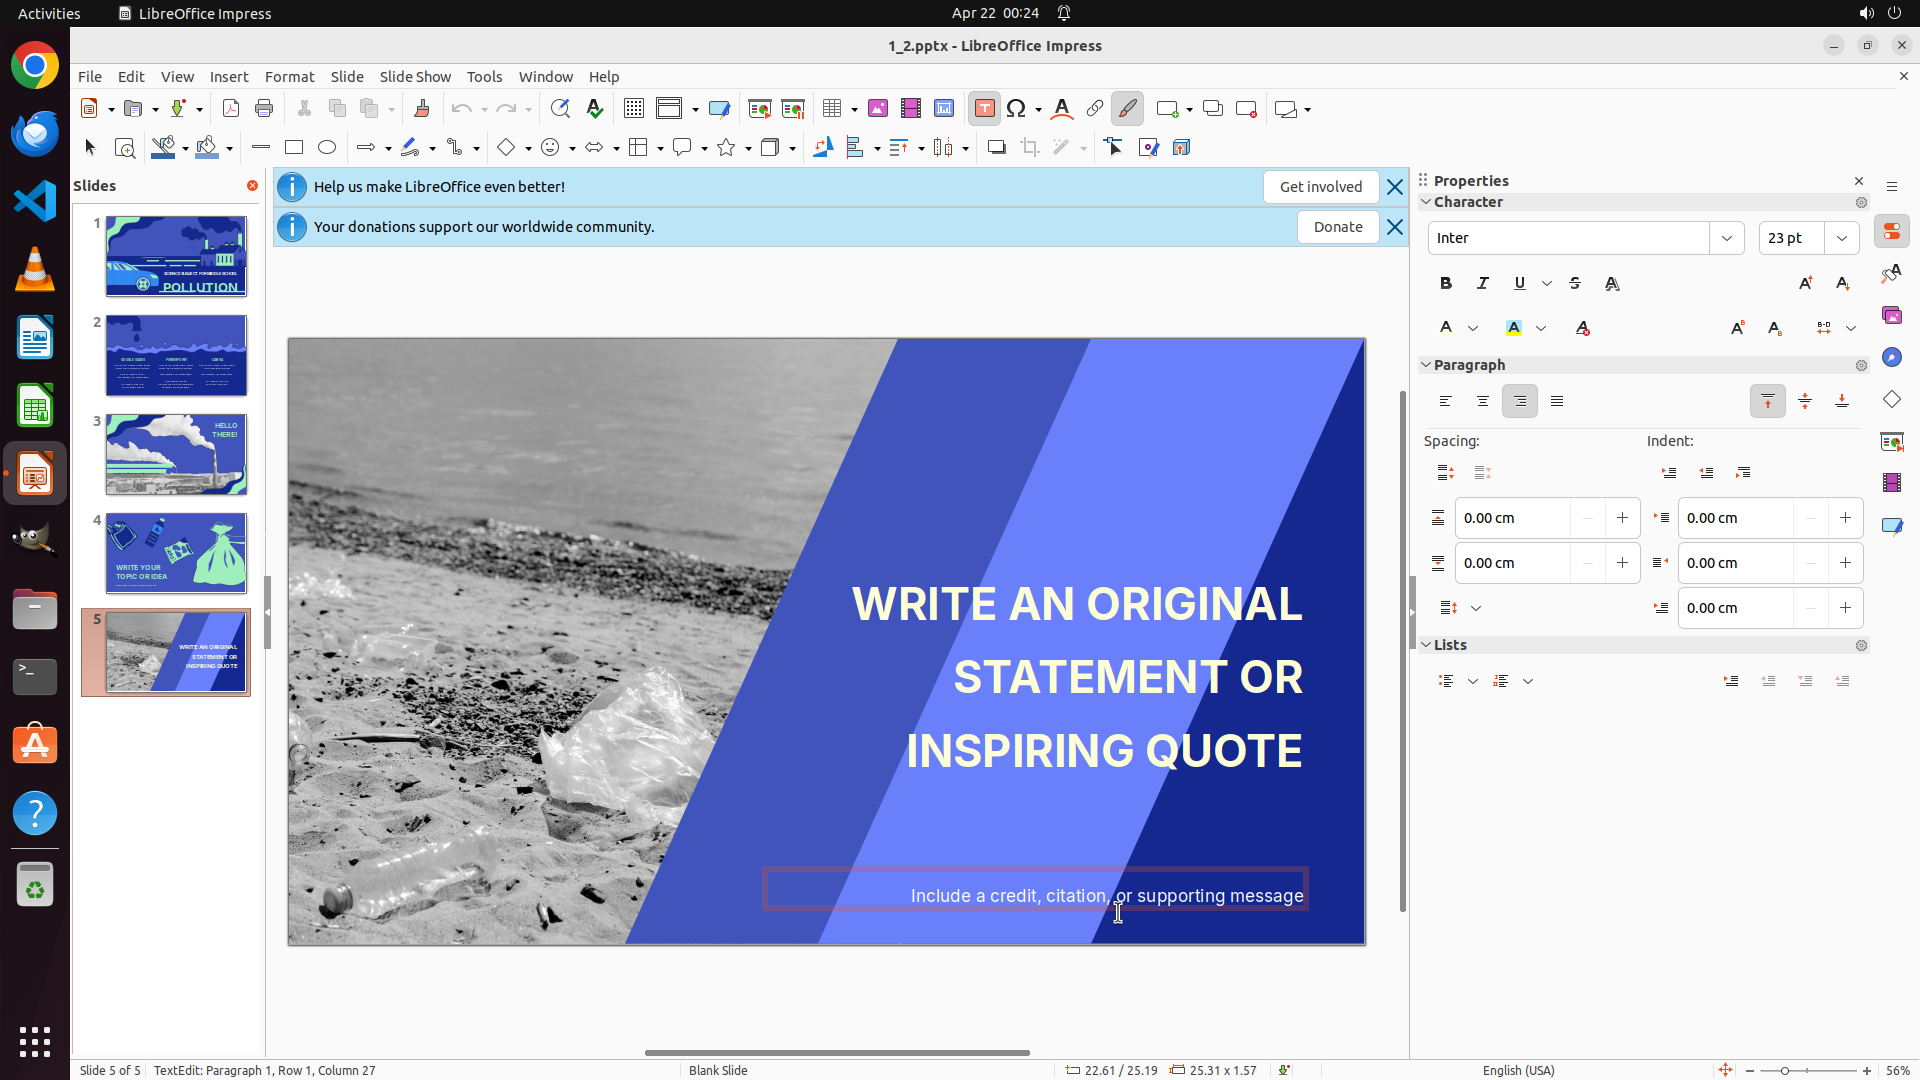Click the Donate button
Viewport: 1920px width, 1080px height.
coord(1338,227)
